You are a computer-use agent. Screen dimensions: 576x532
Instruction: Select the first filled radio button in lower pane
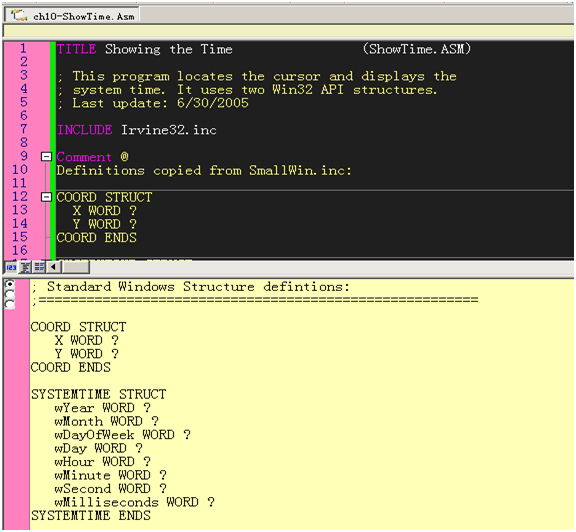tap(10, 284)
